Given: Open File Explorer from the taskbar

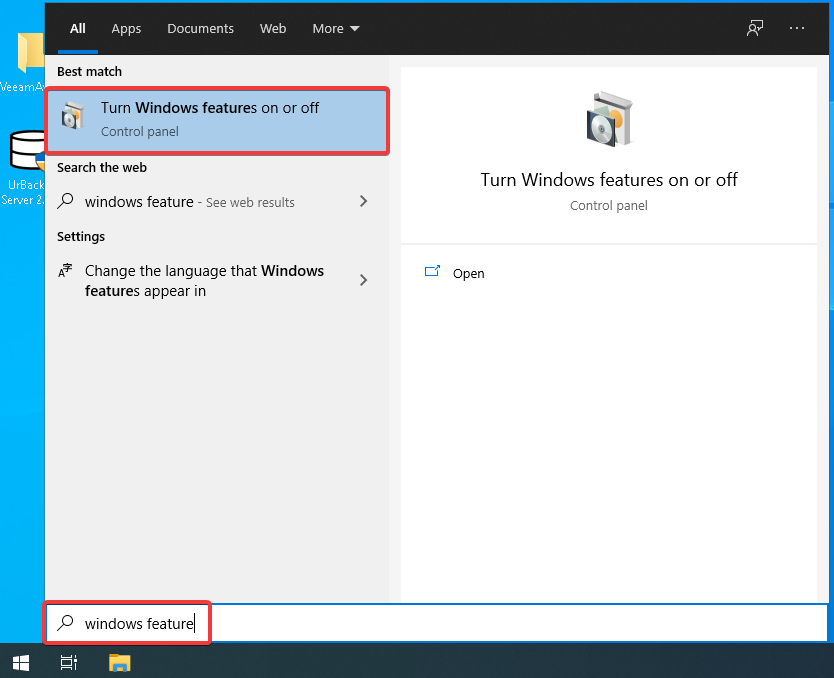Looking at the screenshot, I should 120,663.
